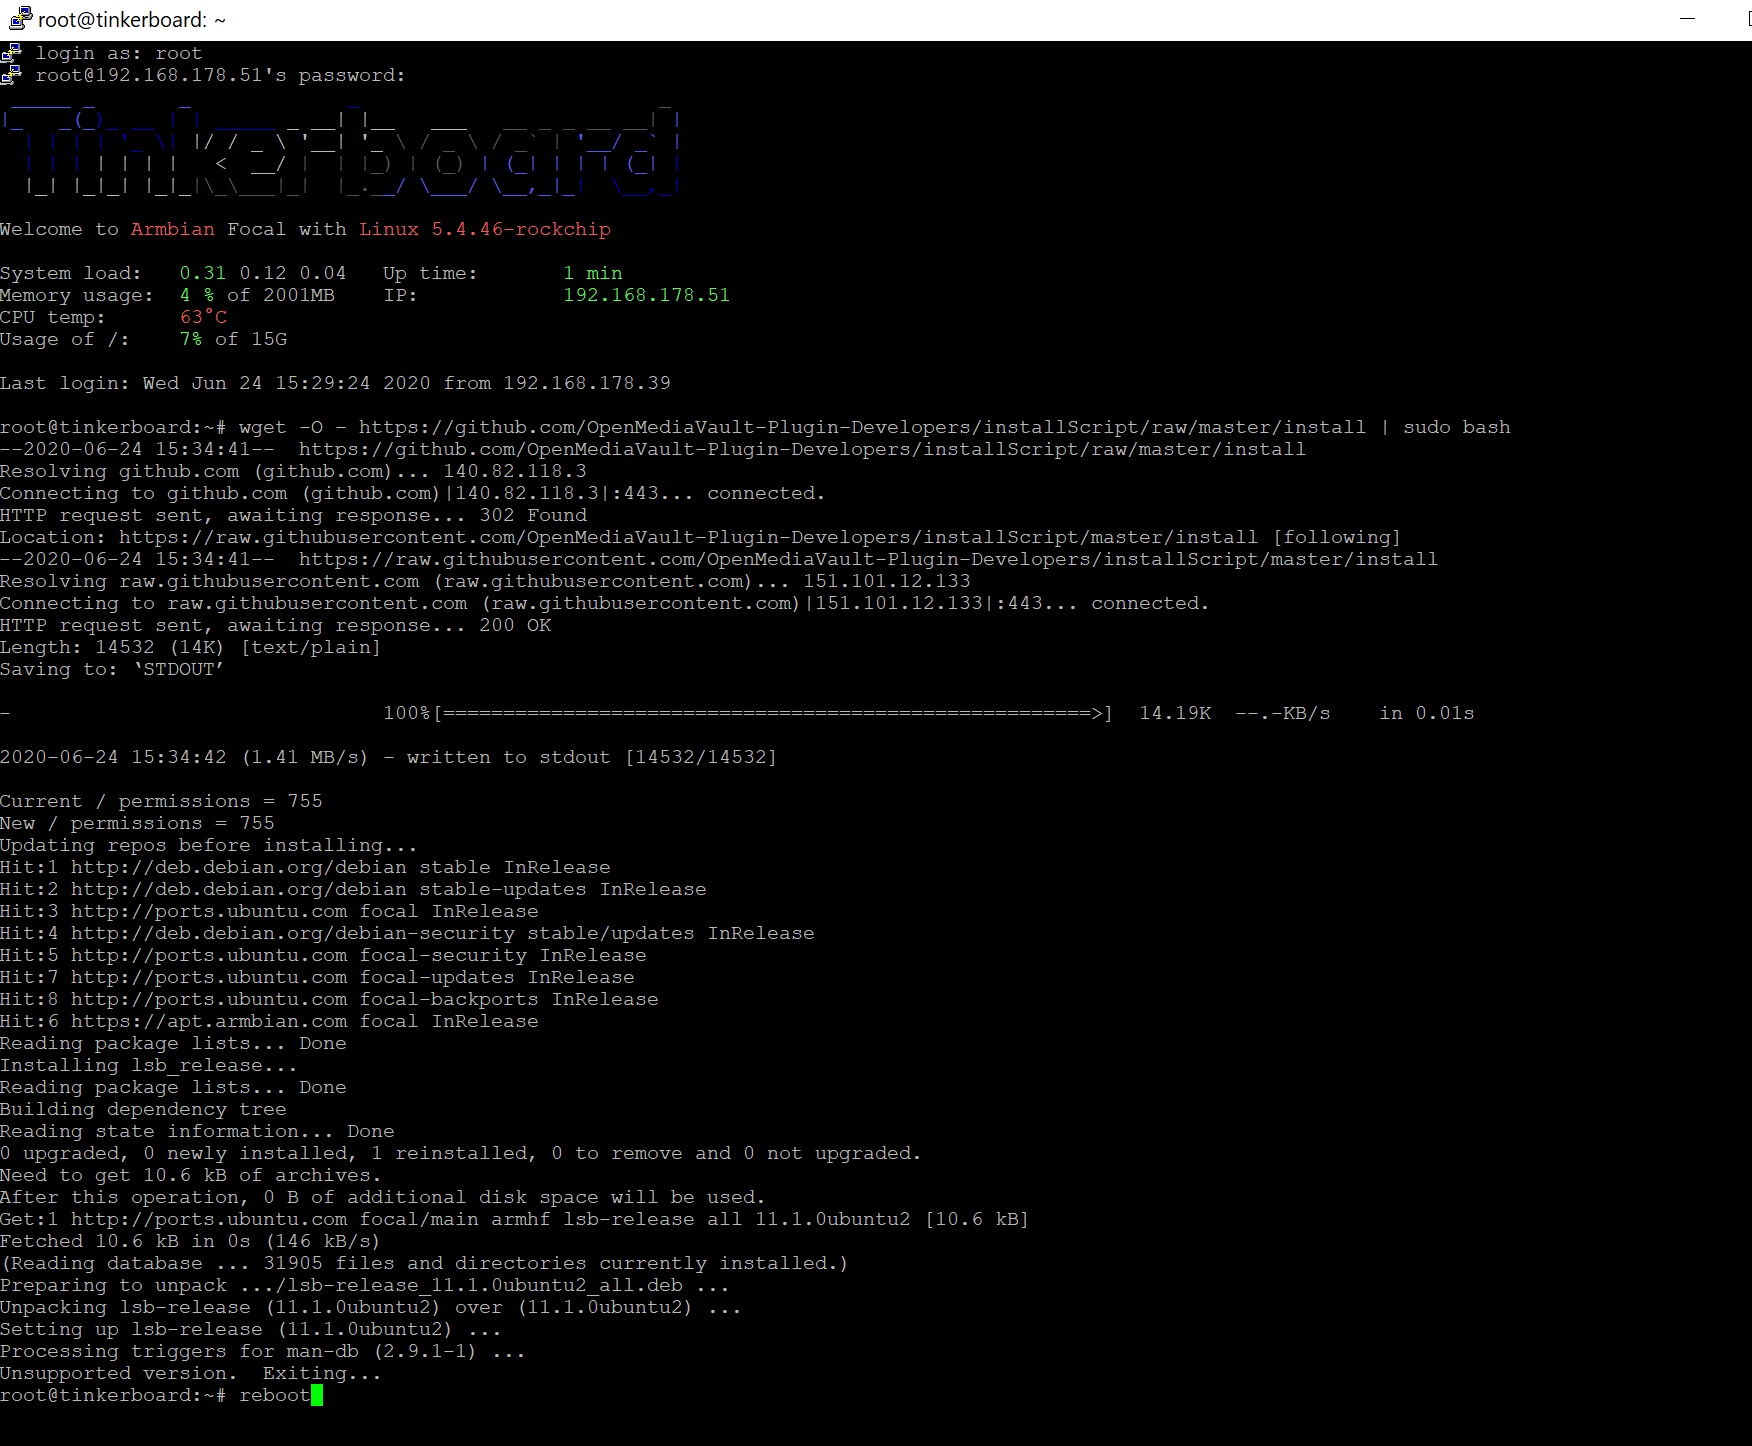Click the "Hit:5" focal-security InRelease line

click(x=323, y=955)
